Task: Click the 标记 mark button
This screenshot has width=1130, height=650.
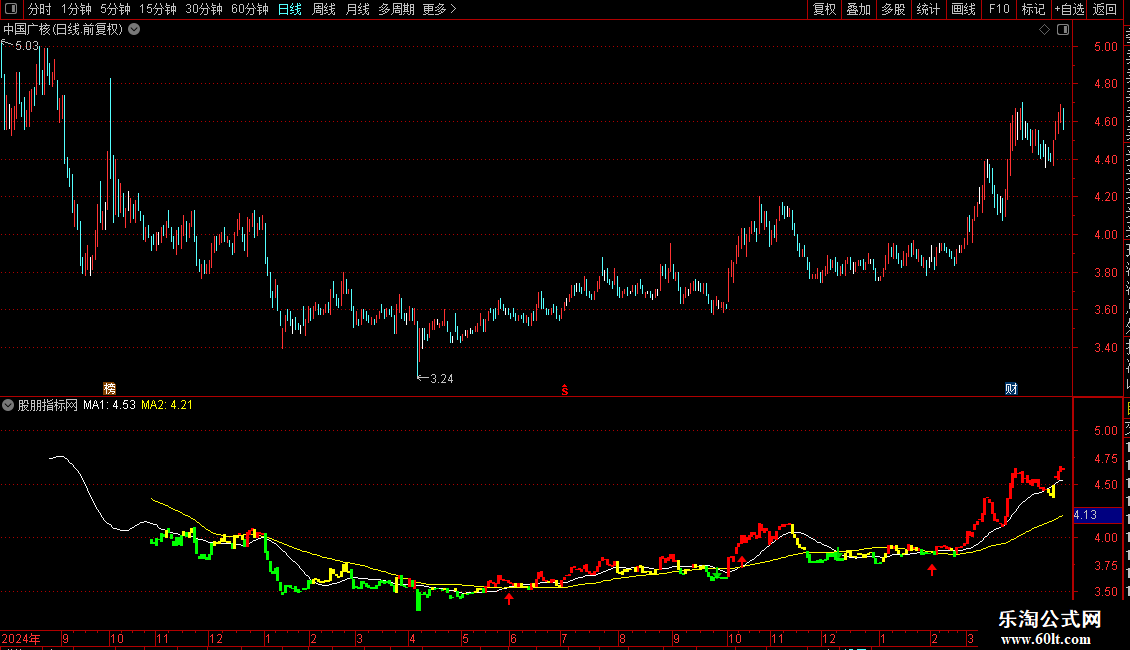Action: tap(1033, 9)
